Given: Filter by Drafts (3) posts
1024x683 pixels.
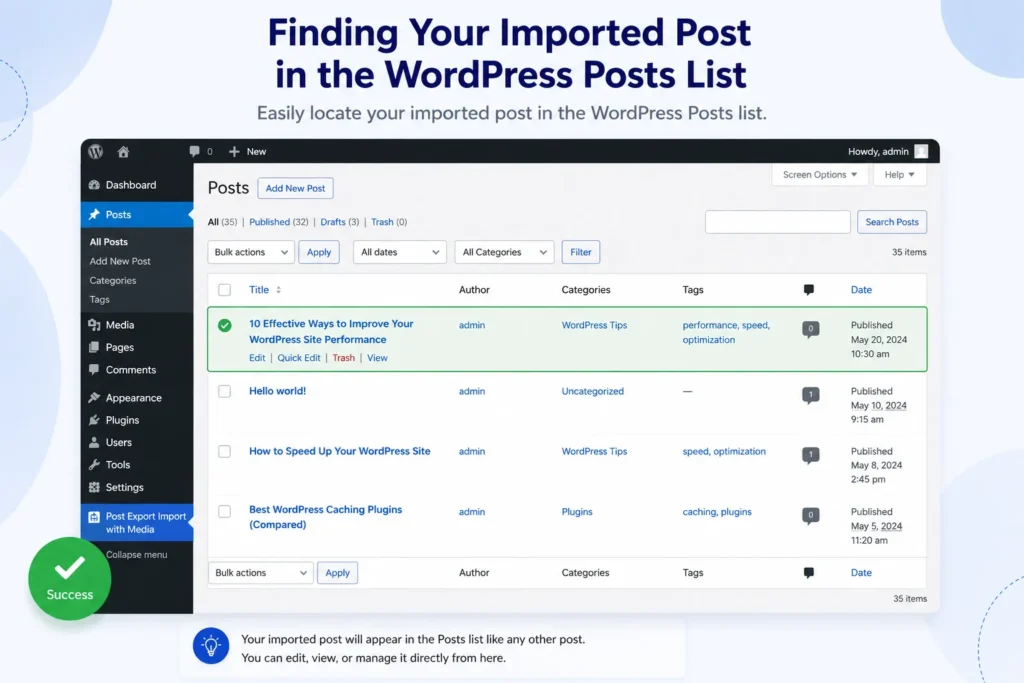Looking at the screenshot, I should pos(340,222).
